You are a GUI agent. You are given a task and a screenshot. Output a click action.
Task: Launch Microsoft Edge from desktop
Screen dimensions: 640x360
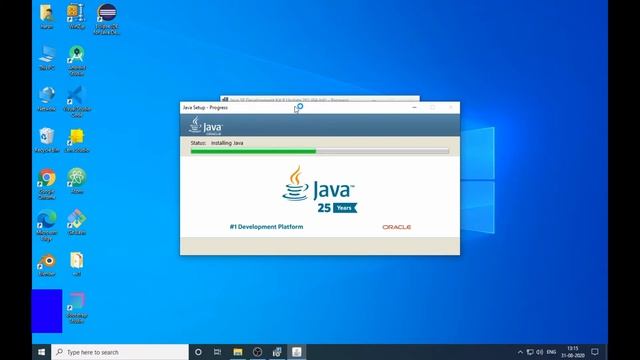(x=47, y=225)
